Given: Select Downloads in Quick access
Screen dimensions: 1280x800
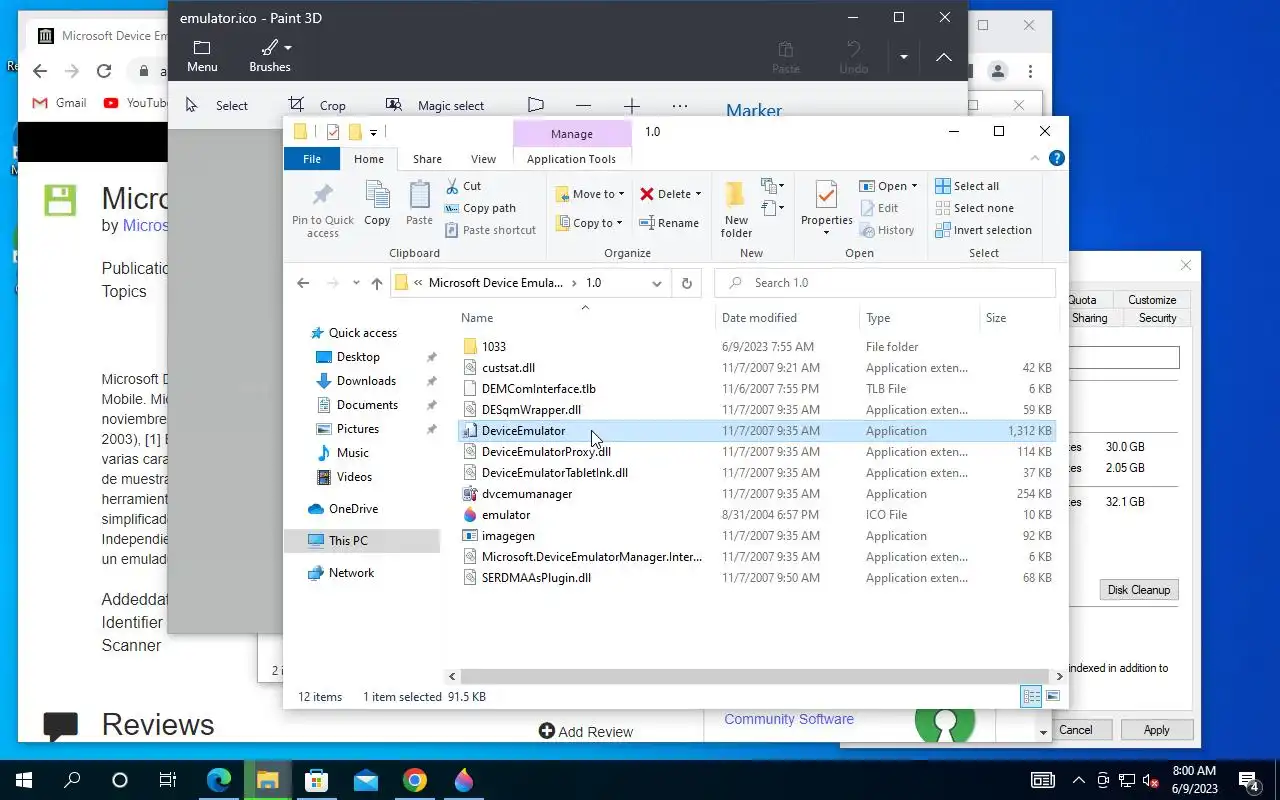Looking at the screenshot, I should click(366, 381).
